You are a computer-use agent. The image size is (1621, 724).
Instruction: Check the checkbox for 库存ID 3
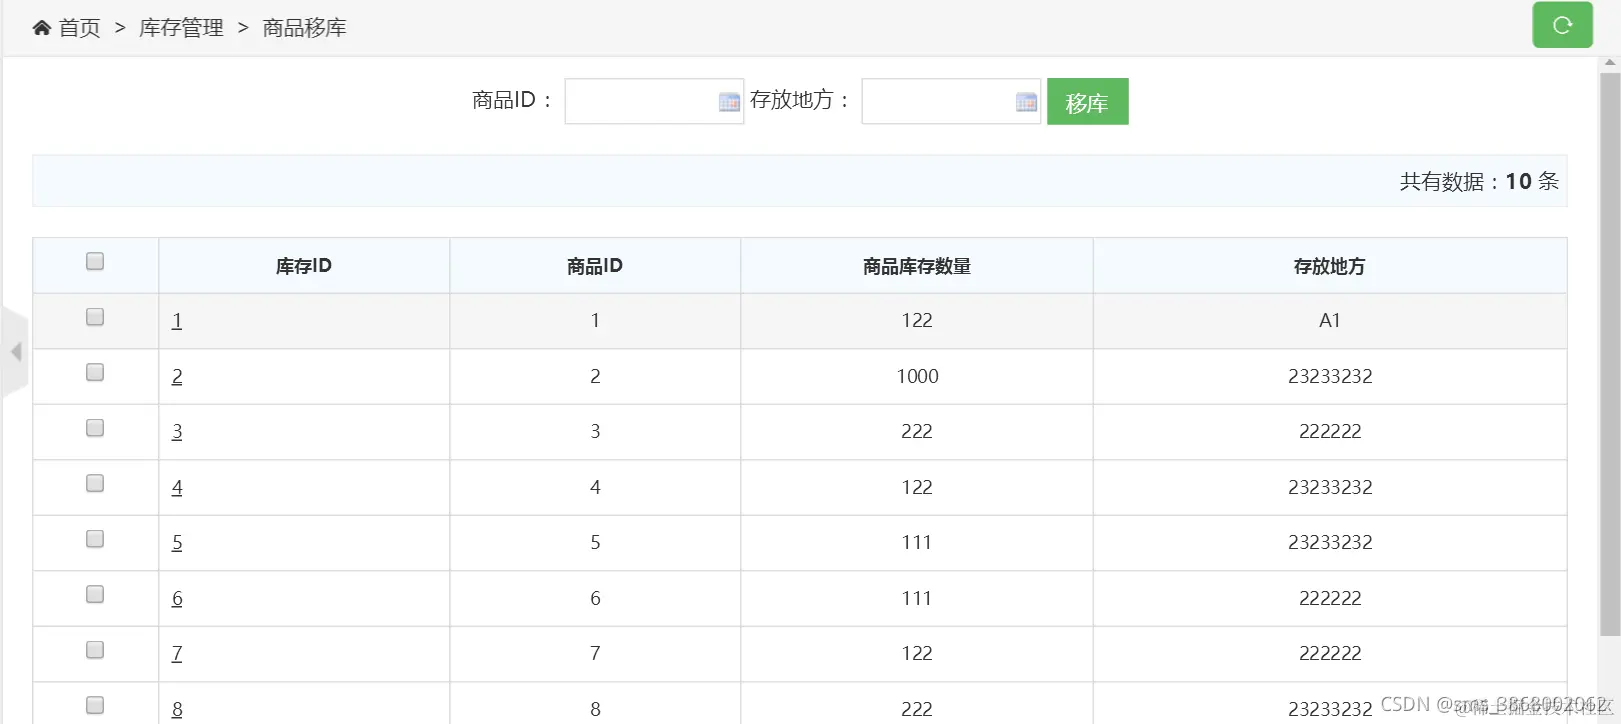tap(95, 428)
